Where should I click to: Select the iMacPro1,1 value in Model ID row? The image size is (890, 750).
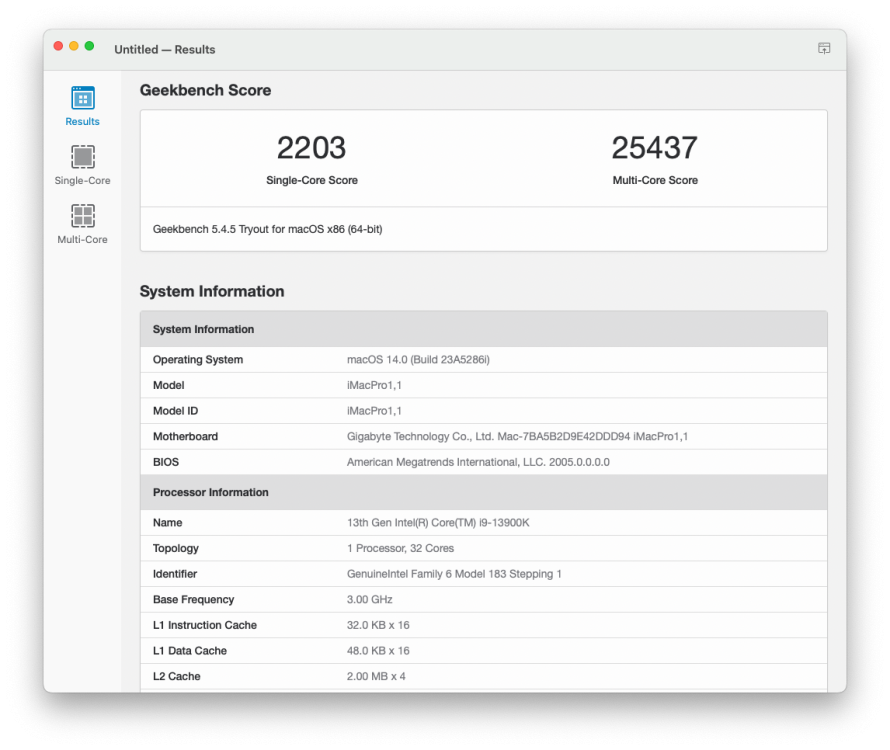[374, 410]
